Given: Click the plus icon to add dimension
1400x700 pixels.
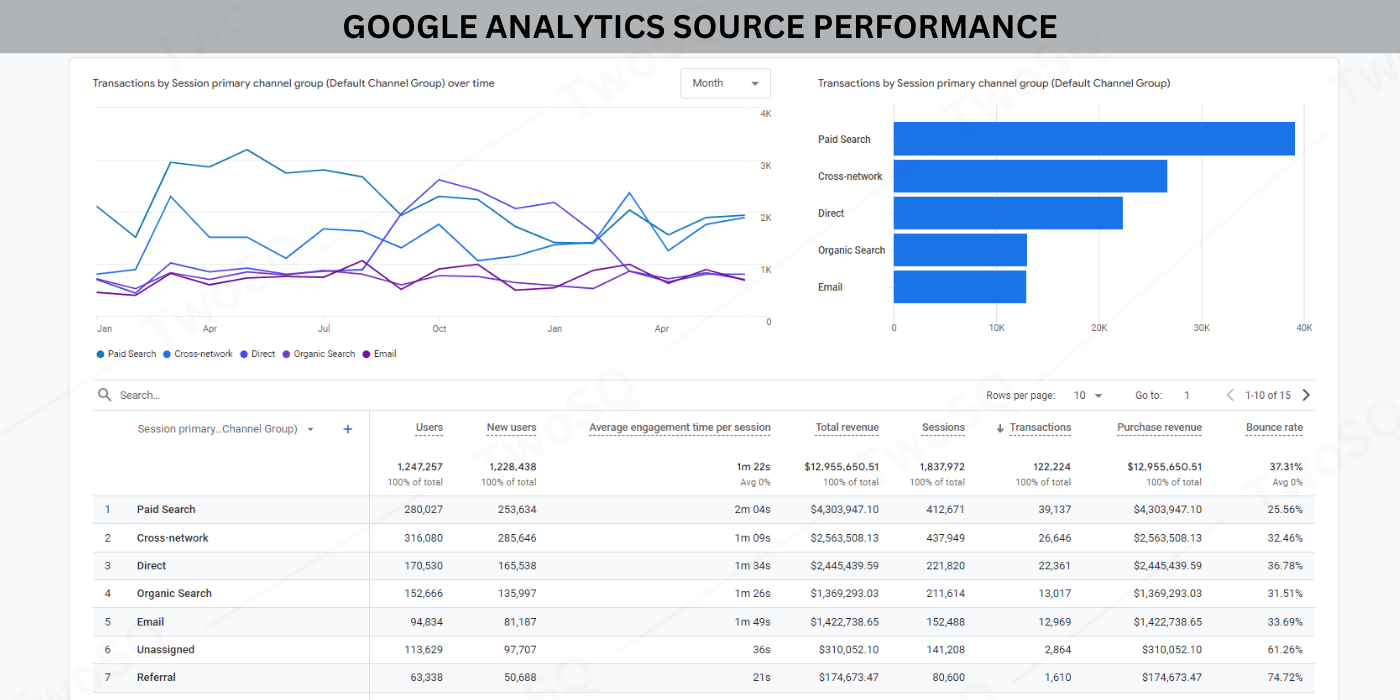Looking at the screenshot, I should point(348,429).
